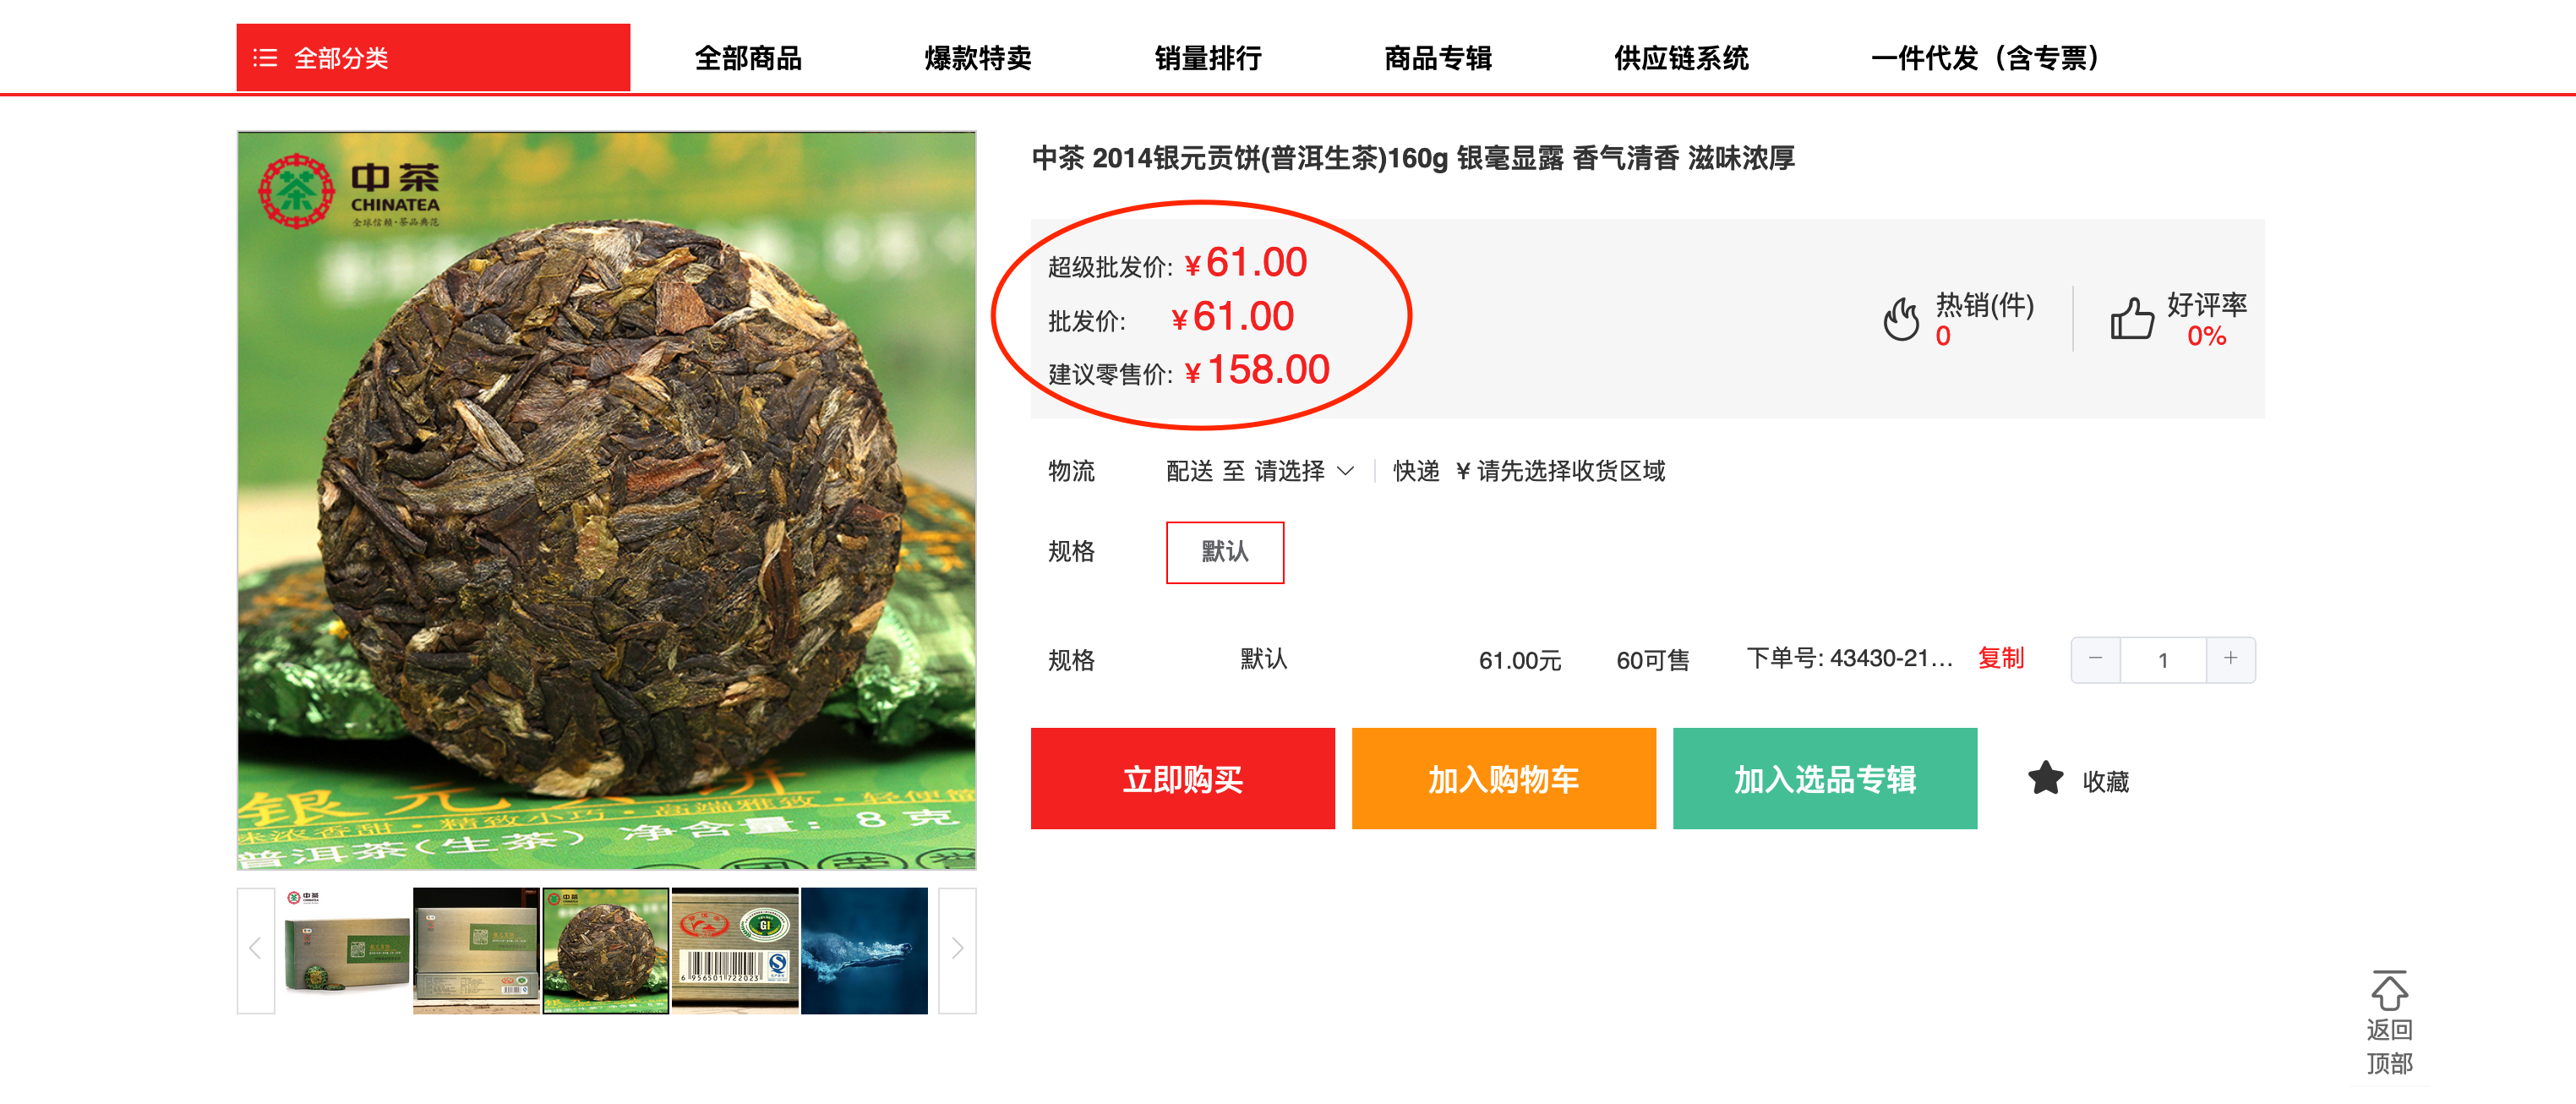Add product via 加入选品专辑 button
Viewport: 2576px width, 1104px height.
point(1824,778)
